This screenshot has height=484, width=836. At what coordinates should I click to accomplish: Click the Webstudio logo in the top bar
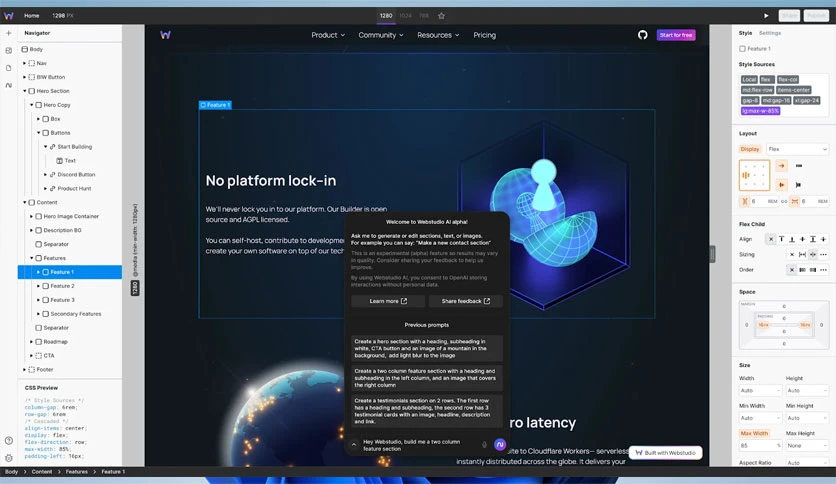pyautogui.click(x=9, y=15)
